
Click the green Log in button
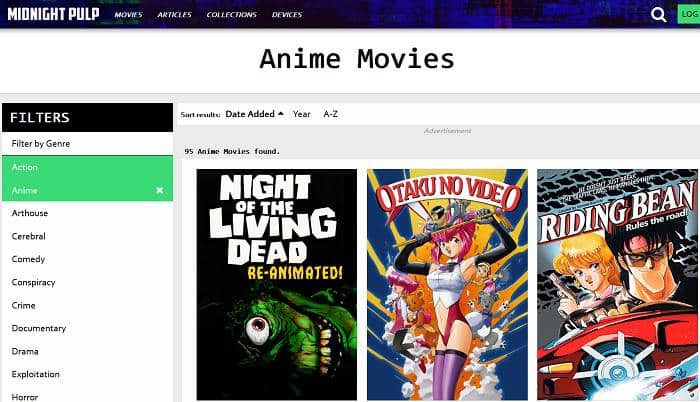point(689,14)
